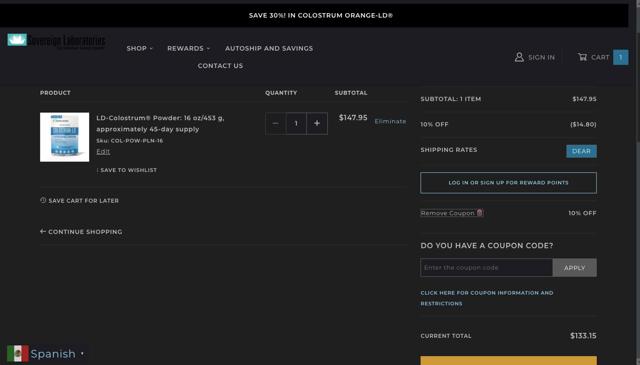Click the shopping cart icon
This screenshot has height=365, width=640.
click(x=582, y=57)
